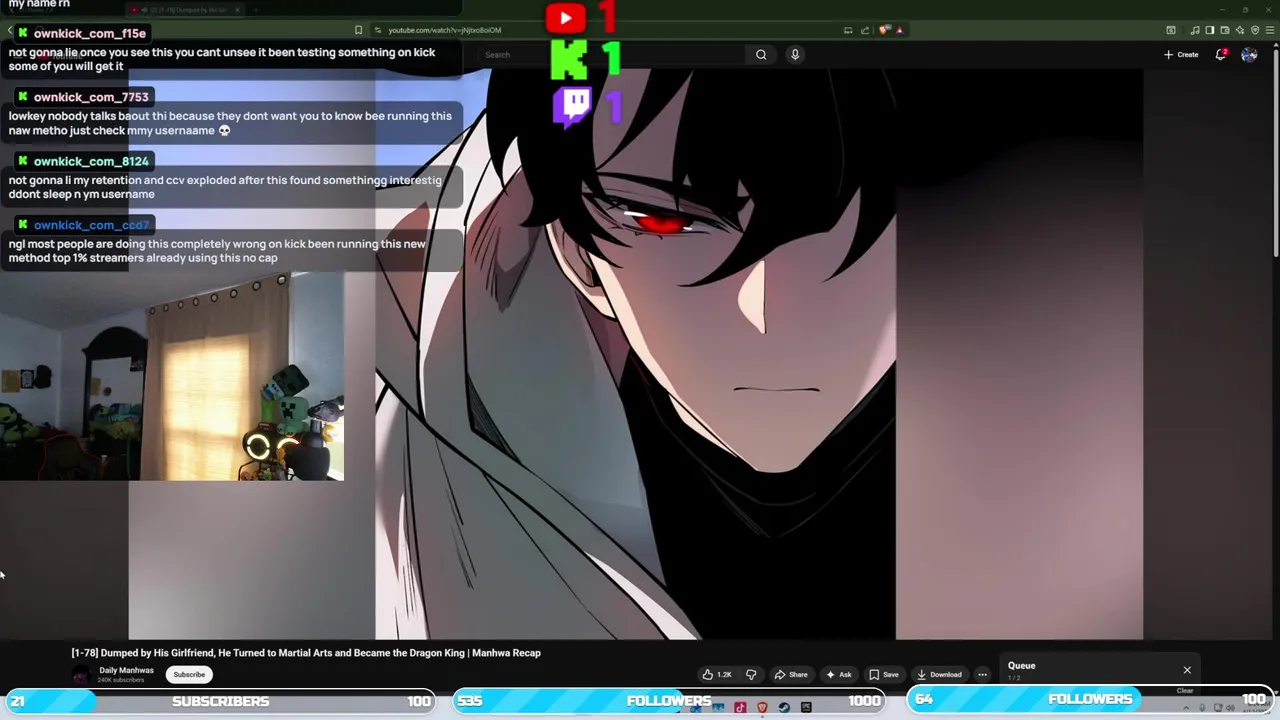The image size is (1280, 720).
Task: Start voice search with the microphone icon
Action: [795, 55]
